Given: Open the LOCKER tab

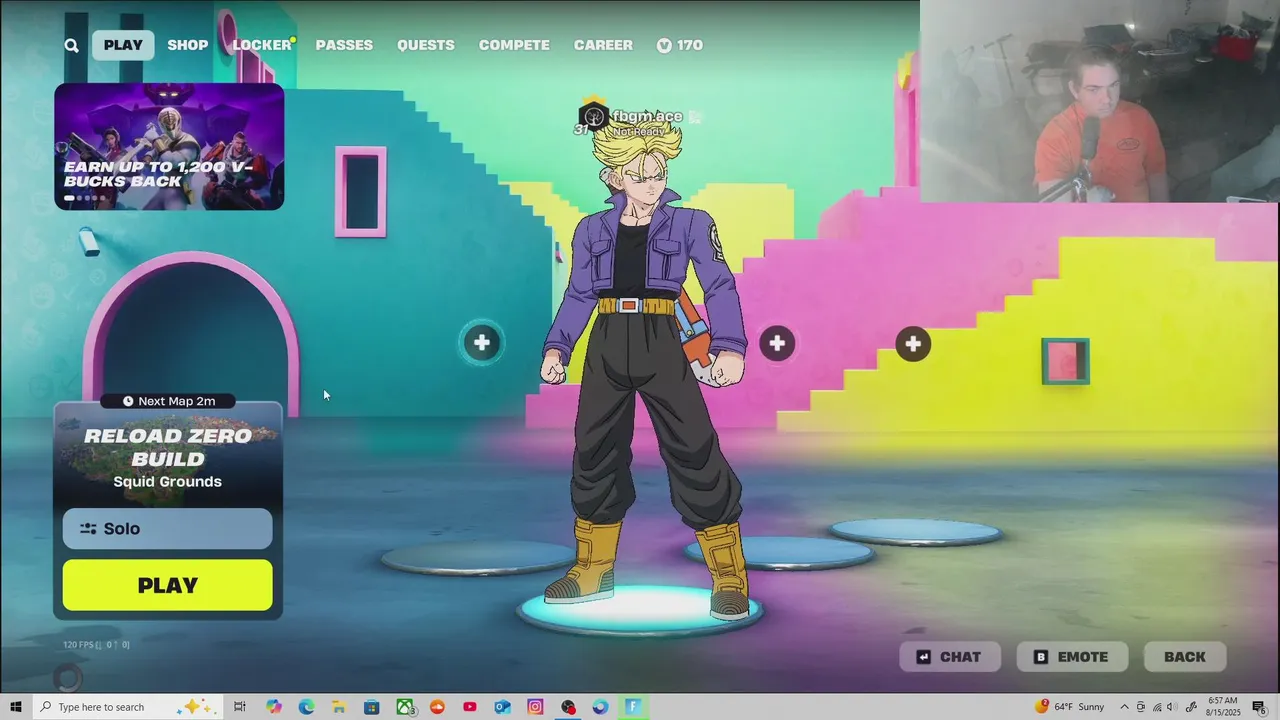Looking at the screenshot, I should (x=262, y=45).
